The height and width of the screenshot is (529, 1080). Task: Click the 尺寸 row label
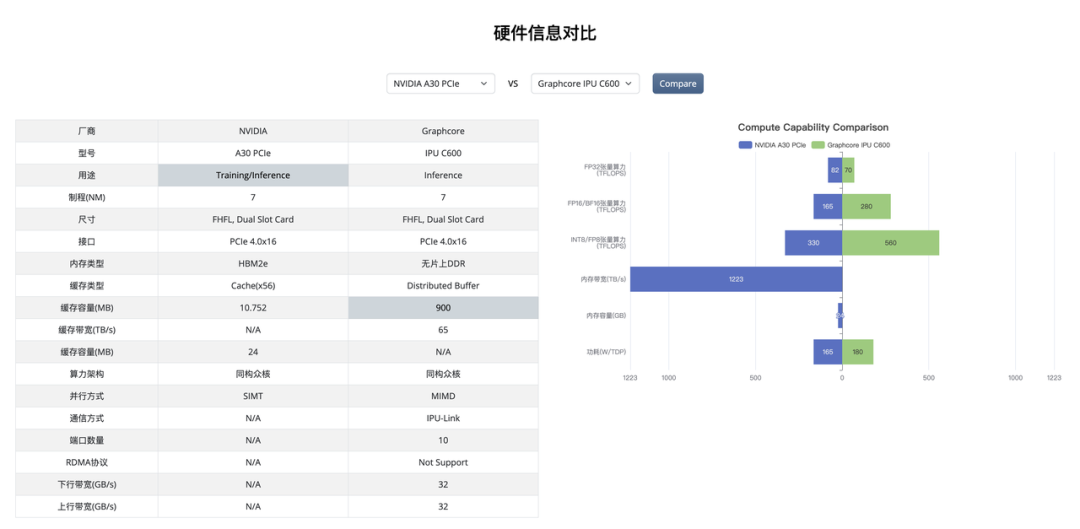(x=87, y=219)
